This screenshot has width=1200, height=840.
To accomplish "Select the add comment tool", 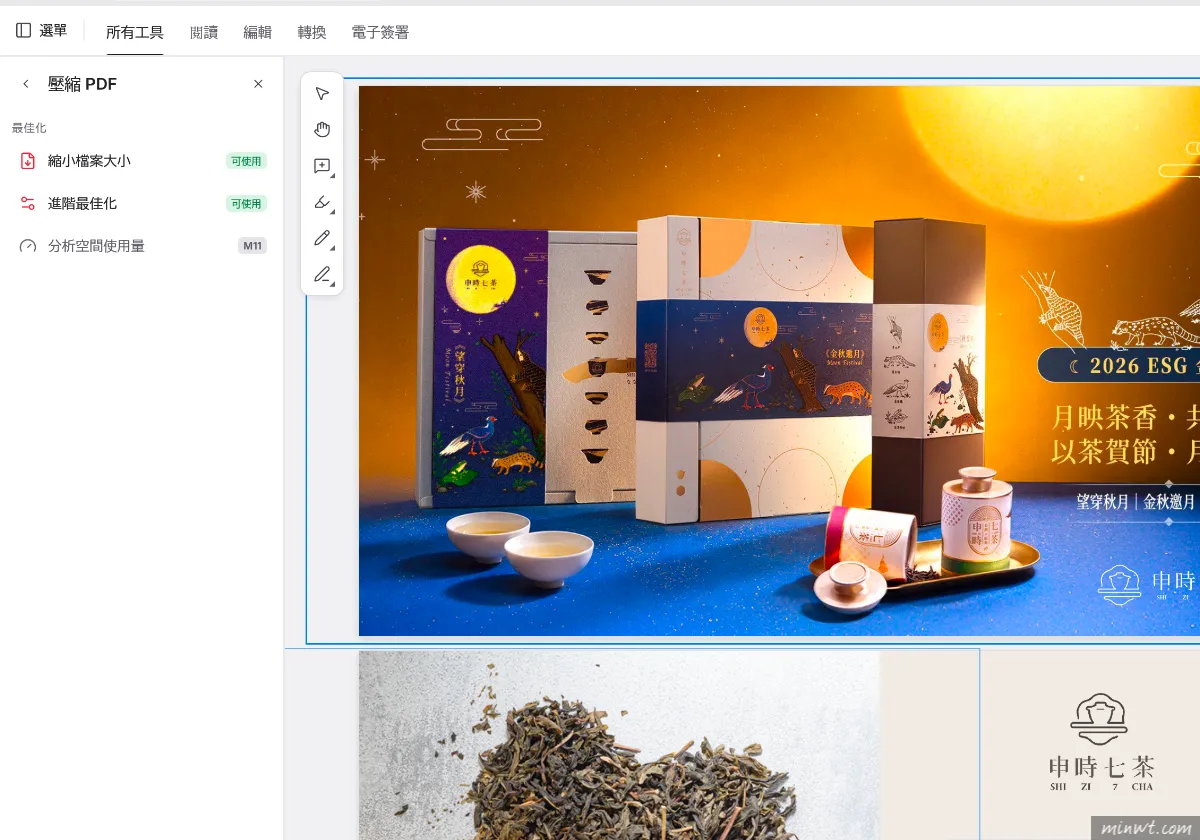I will (x=322, y=166).
